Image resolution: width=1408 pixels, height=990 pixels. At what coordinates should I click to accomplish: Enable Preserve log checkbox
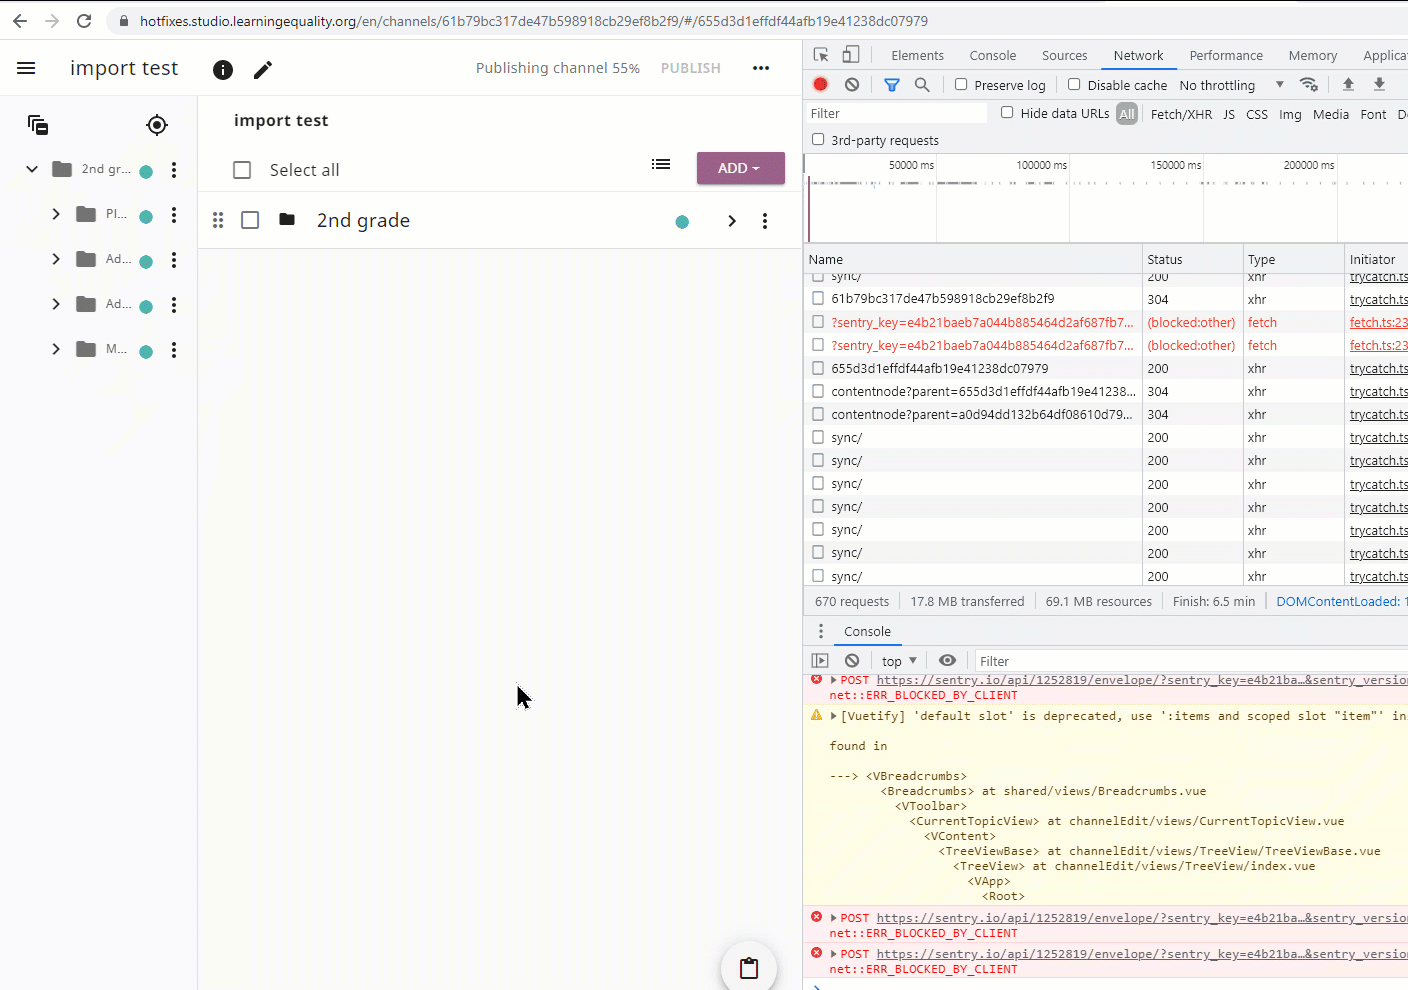click(x=961, y=85)
